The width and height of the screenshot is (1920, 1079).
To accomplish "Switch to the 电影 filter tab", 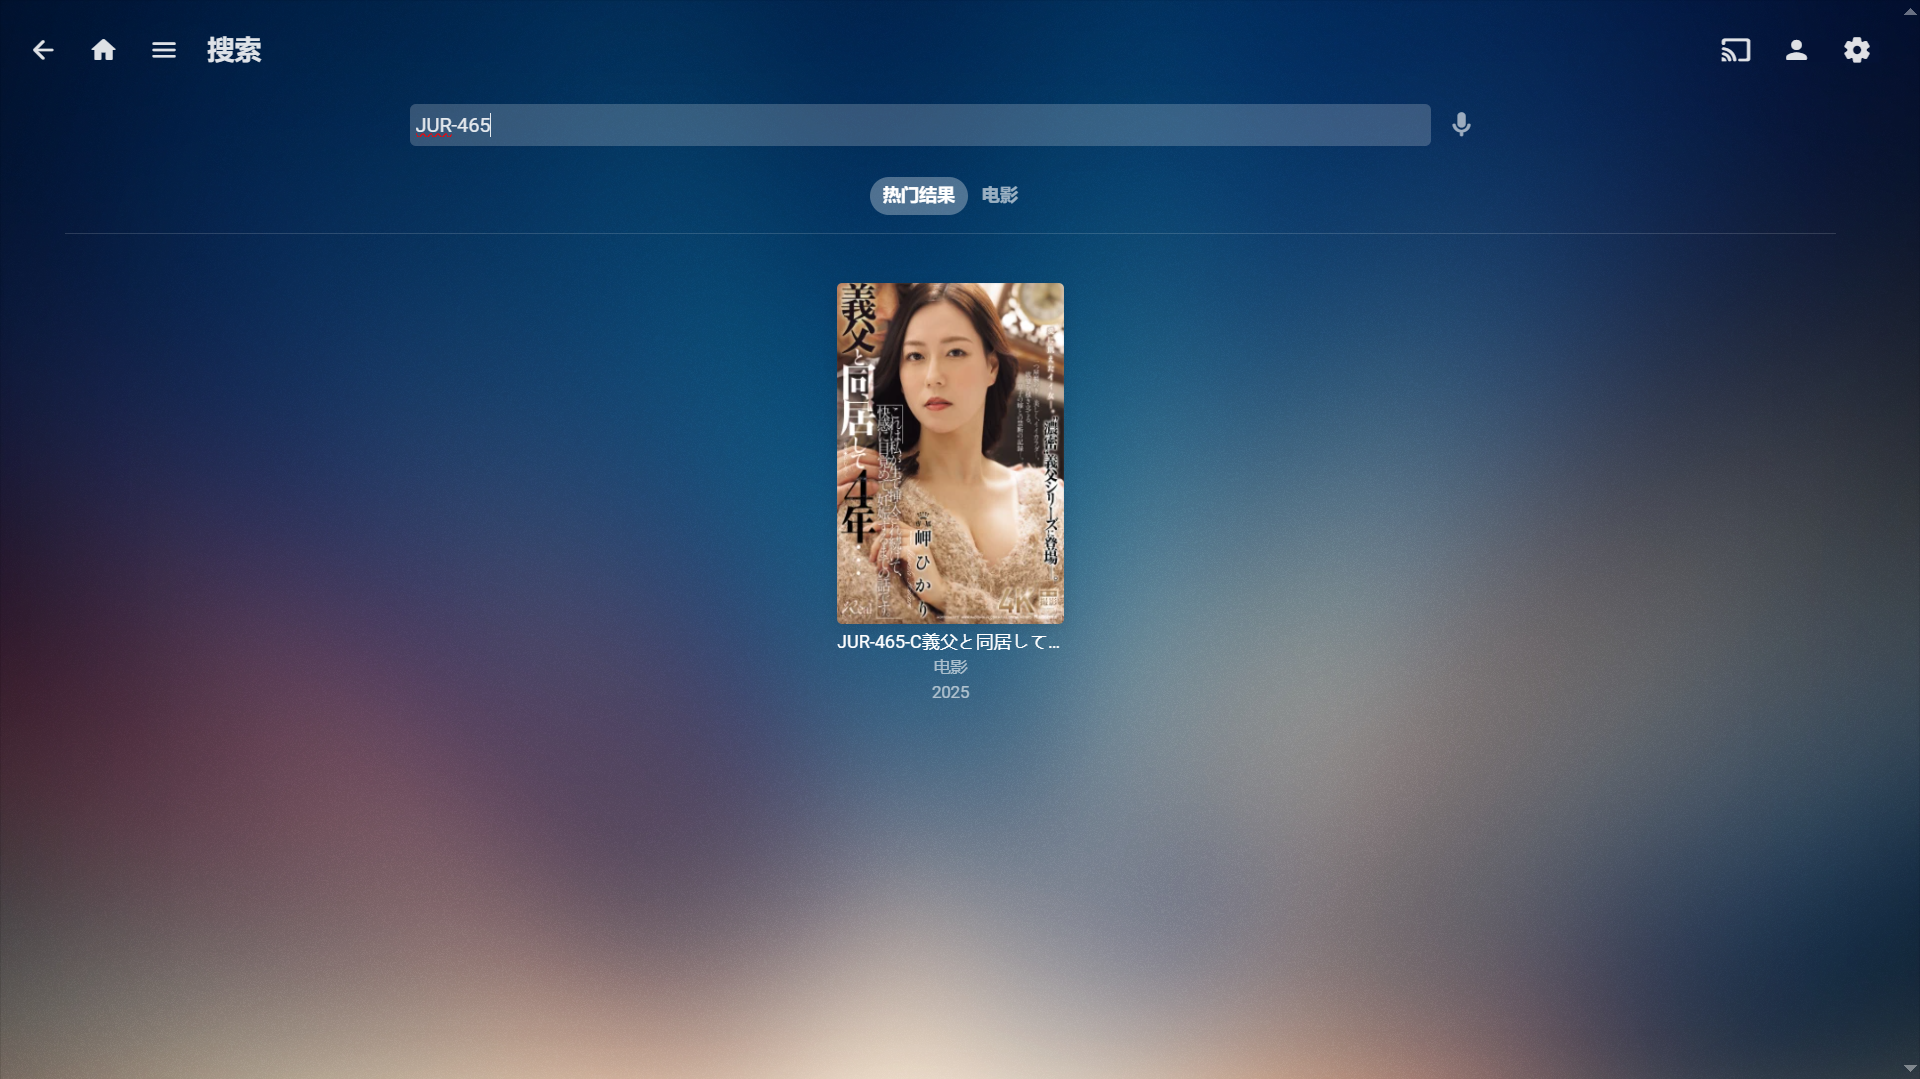I will pos(999,196).
